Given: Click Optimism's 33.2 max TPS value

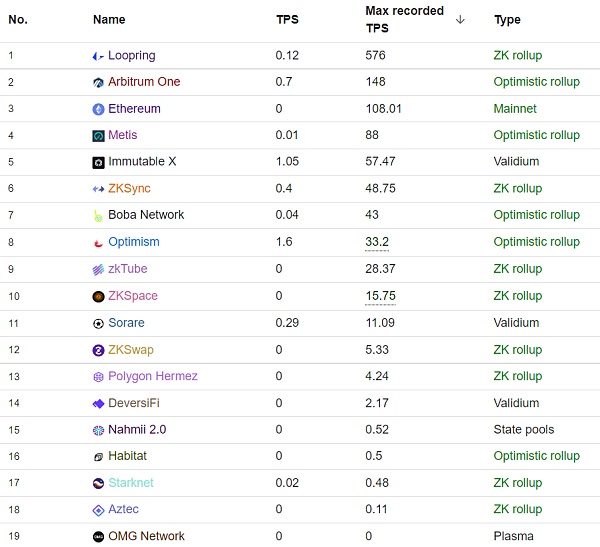Looking at the screenshot, I should pyautogui.click(x=379, y=242).
